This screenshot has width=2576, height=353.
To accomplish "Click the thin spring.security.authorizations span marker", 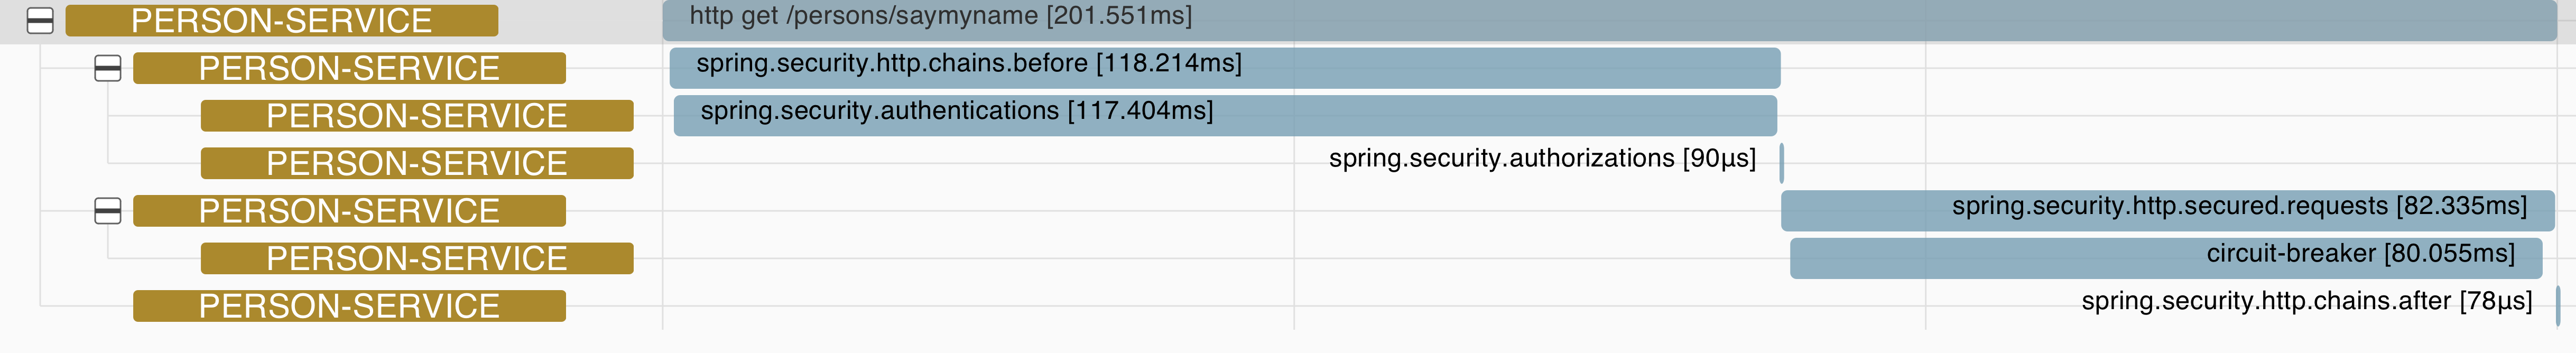I will (x=1781, y=163).
